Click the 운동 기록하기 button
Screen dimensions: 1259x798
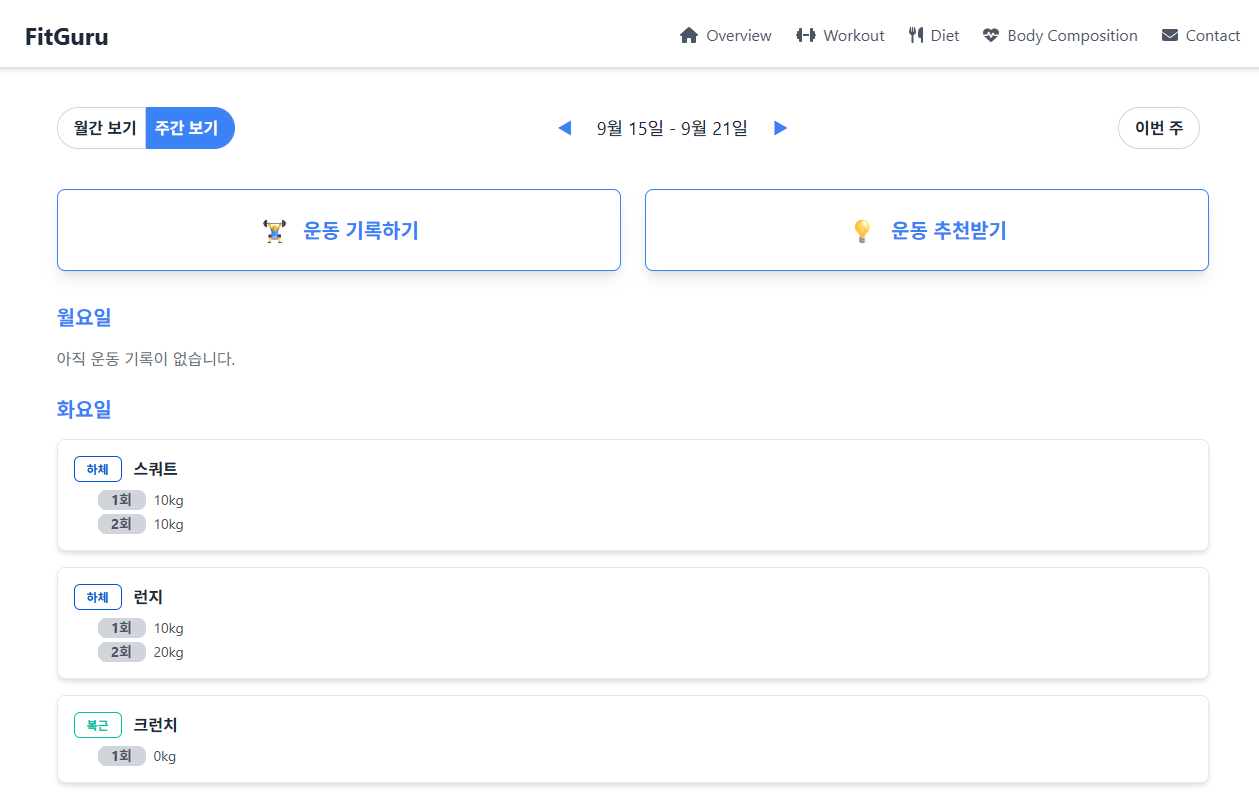click(339, 230)
